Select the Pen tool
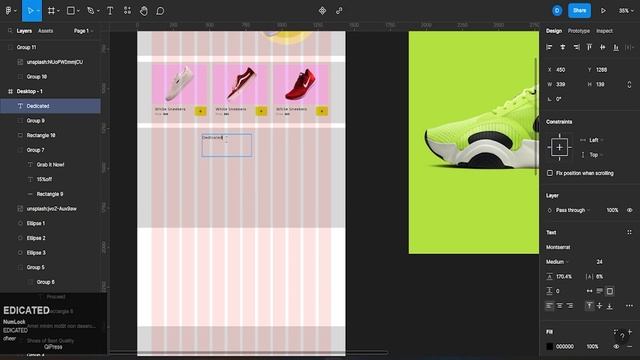 coord(91,11)
